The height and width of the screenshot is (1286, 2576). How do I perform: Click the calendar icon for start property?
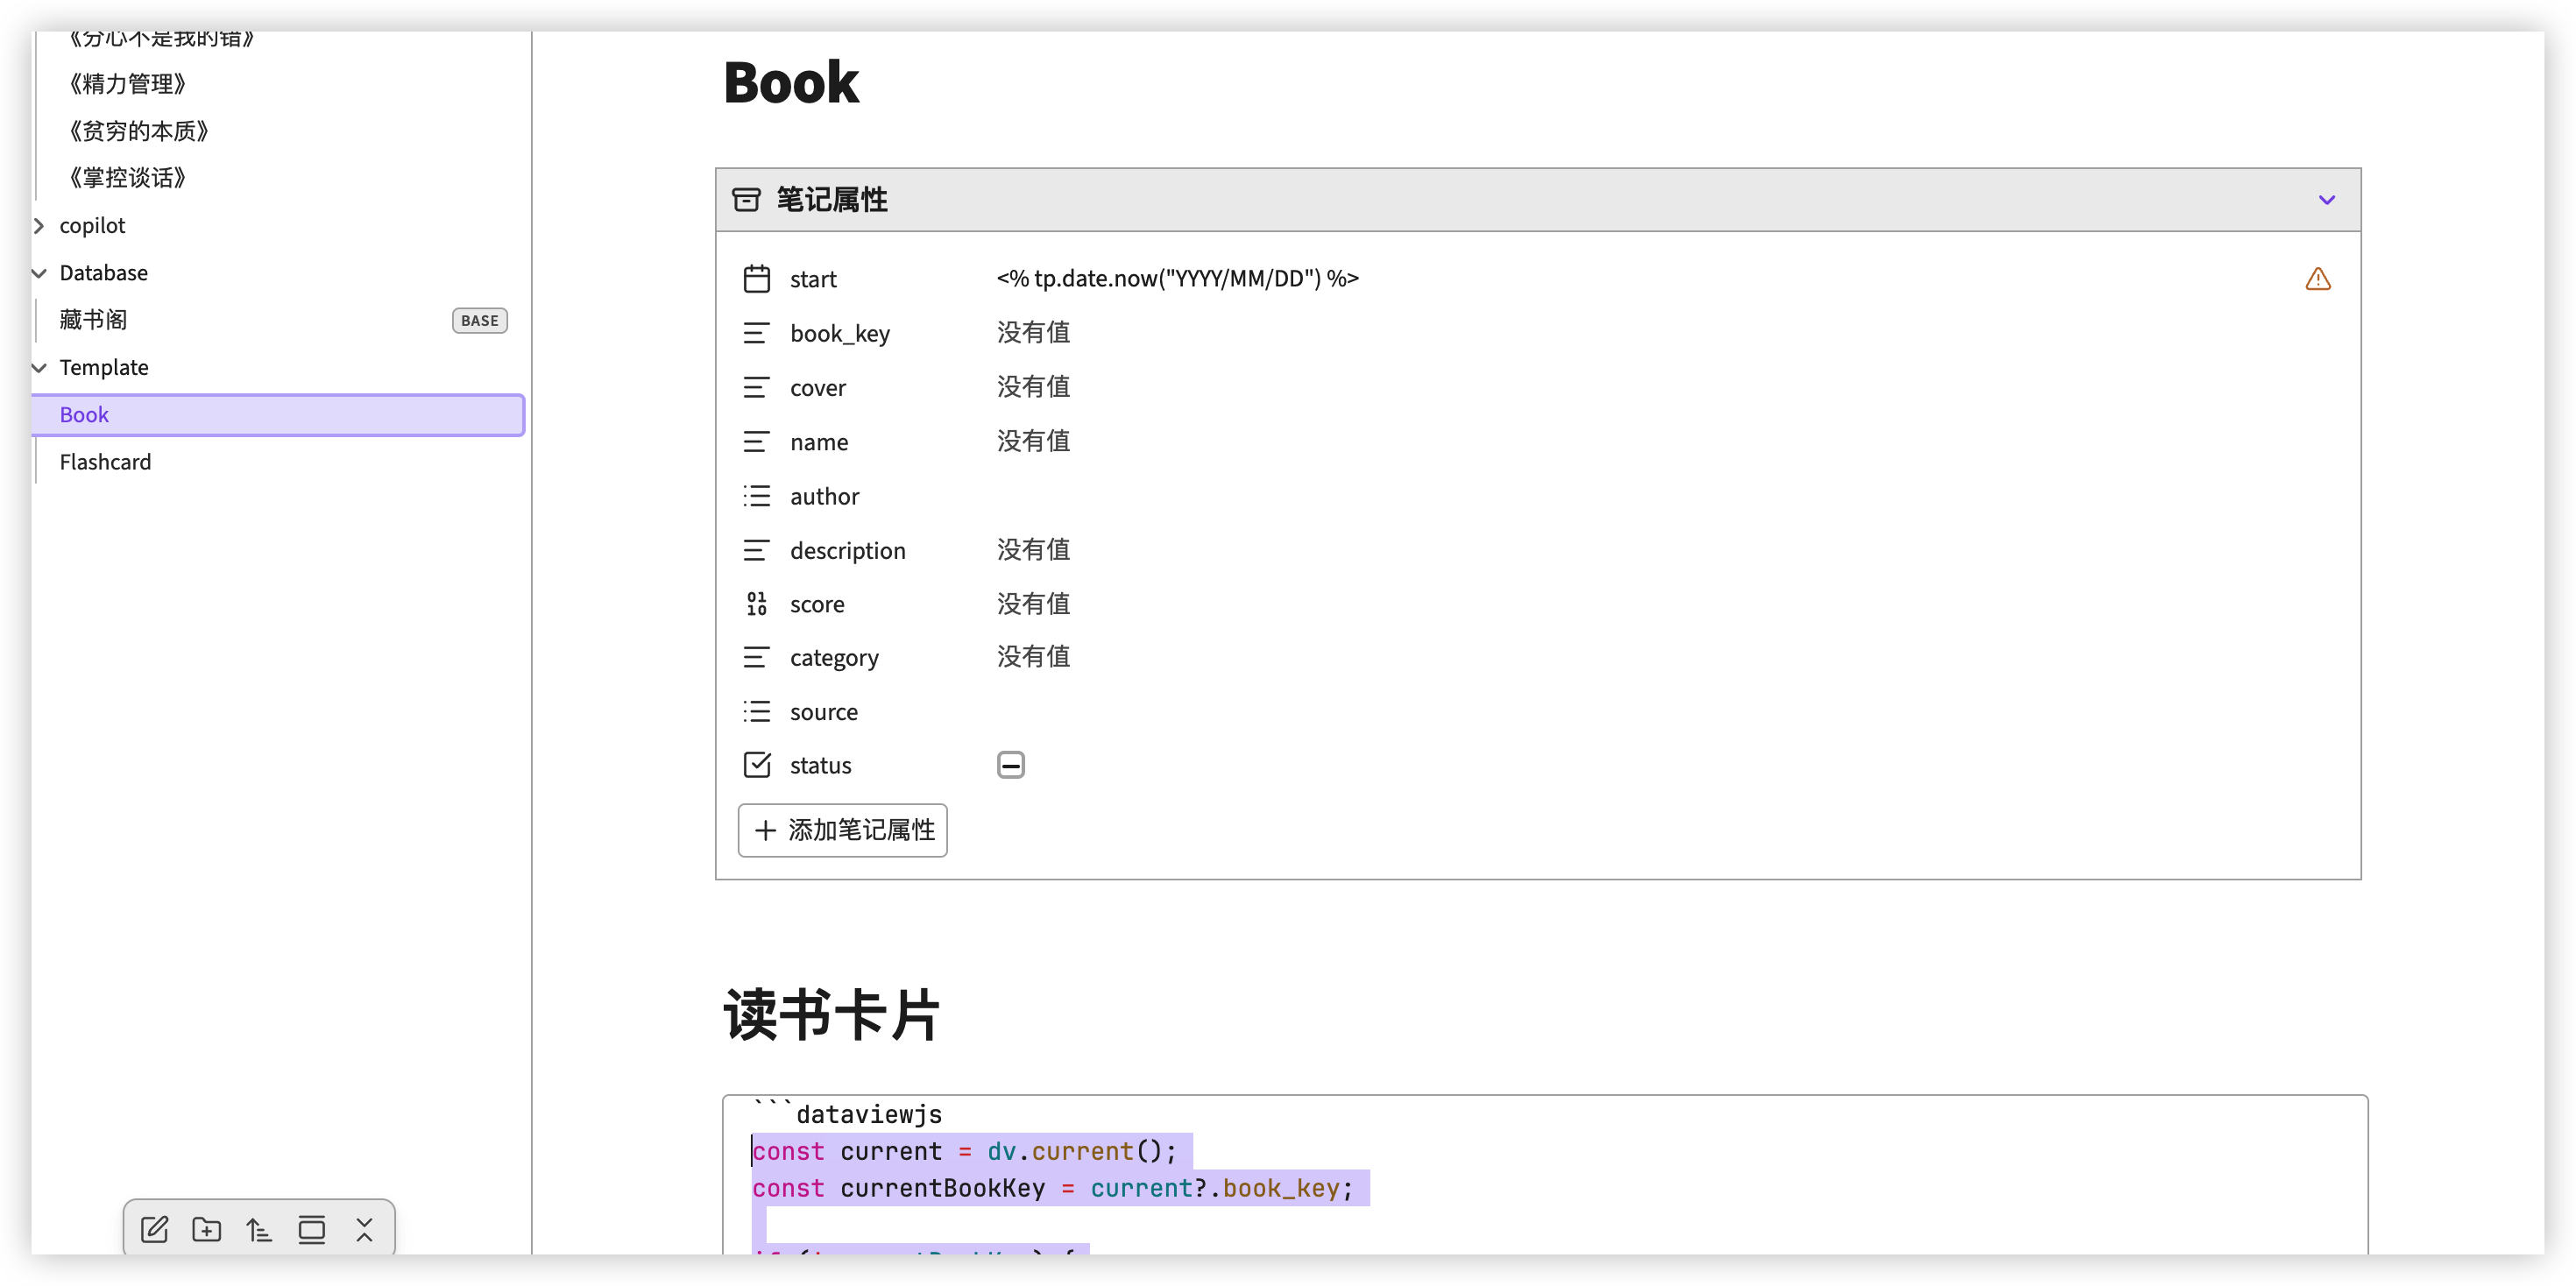pyautogui.click(x=757, y=279)
